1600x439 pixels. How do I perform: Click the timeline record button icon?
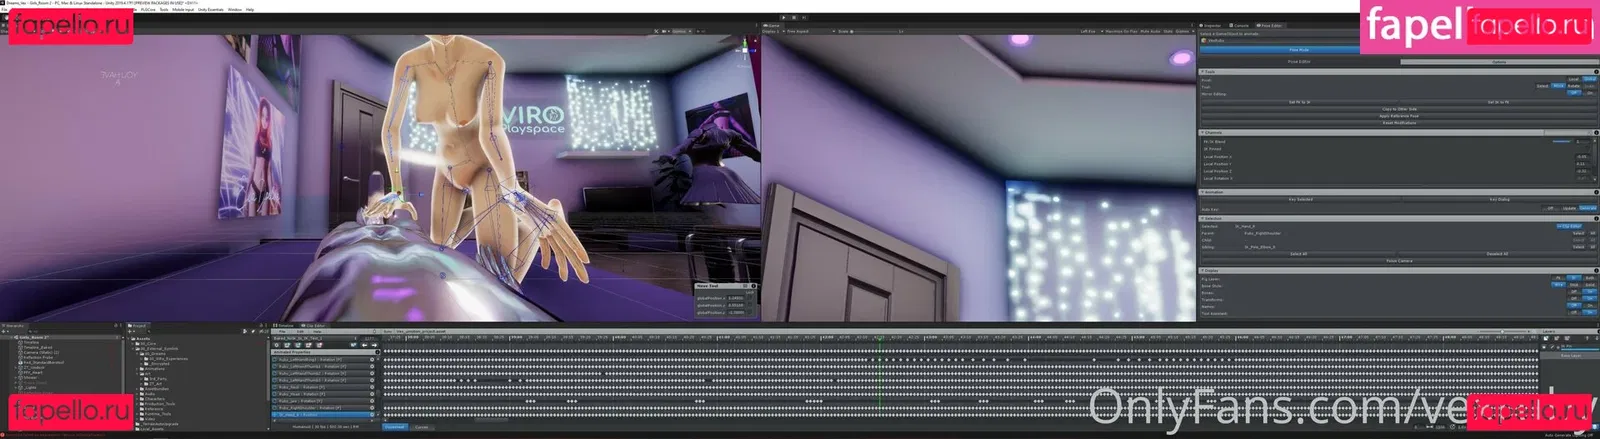(x=277, y=345)
